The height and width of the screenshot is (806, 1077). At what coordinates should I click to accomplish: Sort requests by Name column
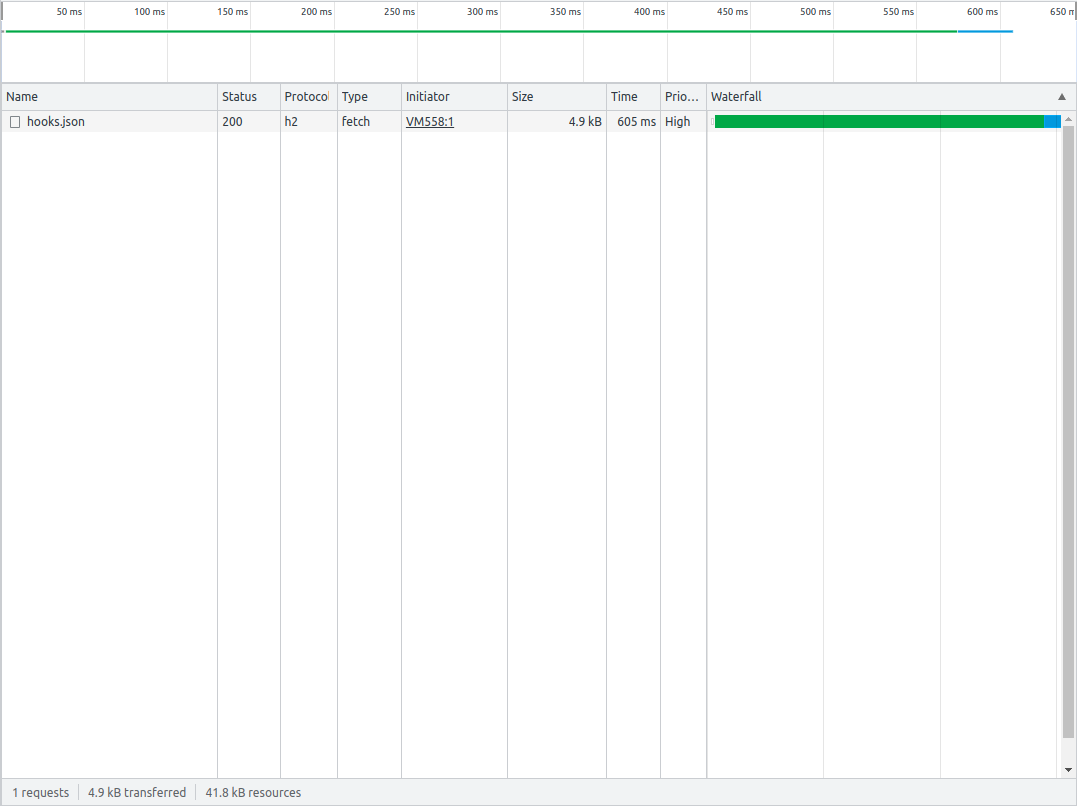(x=109, y=97)
